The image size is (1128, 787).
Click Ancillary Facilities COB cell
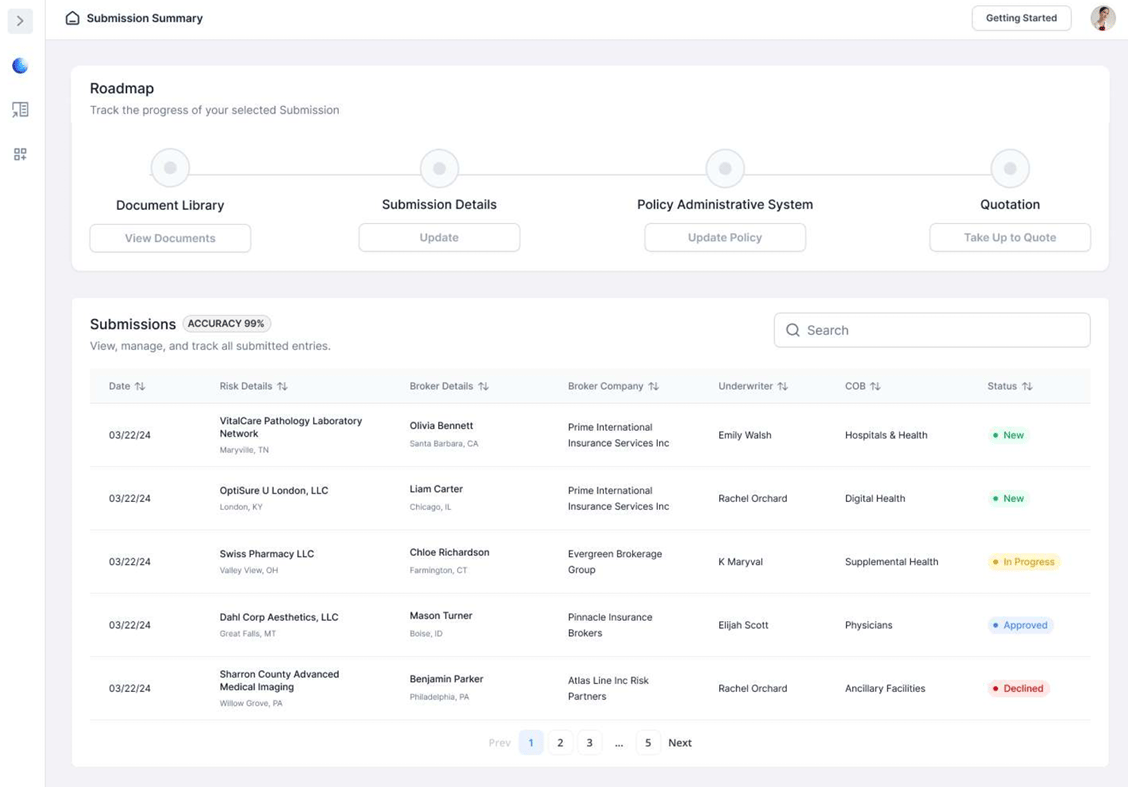coord(885,688)
